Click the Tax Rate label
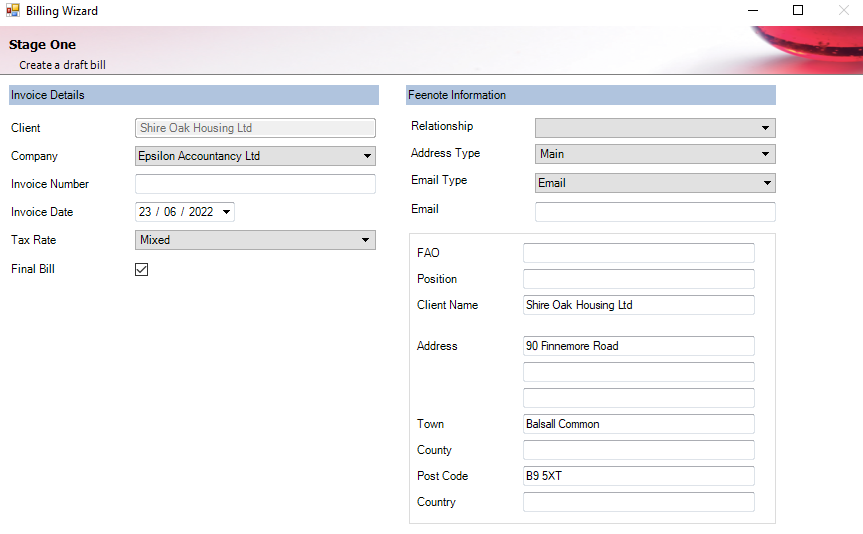The width and height of the screenshot is (863, 534). click(34, 240)
